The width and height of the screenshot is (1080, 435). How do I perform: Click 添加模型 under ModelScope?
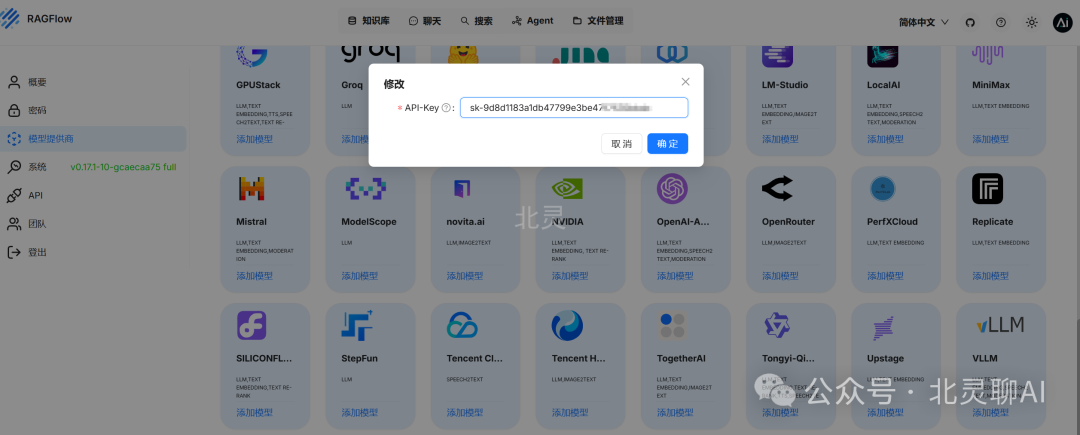[x=360, y=276]
